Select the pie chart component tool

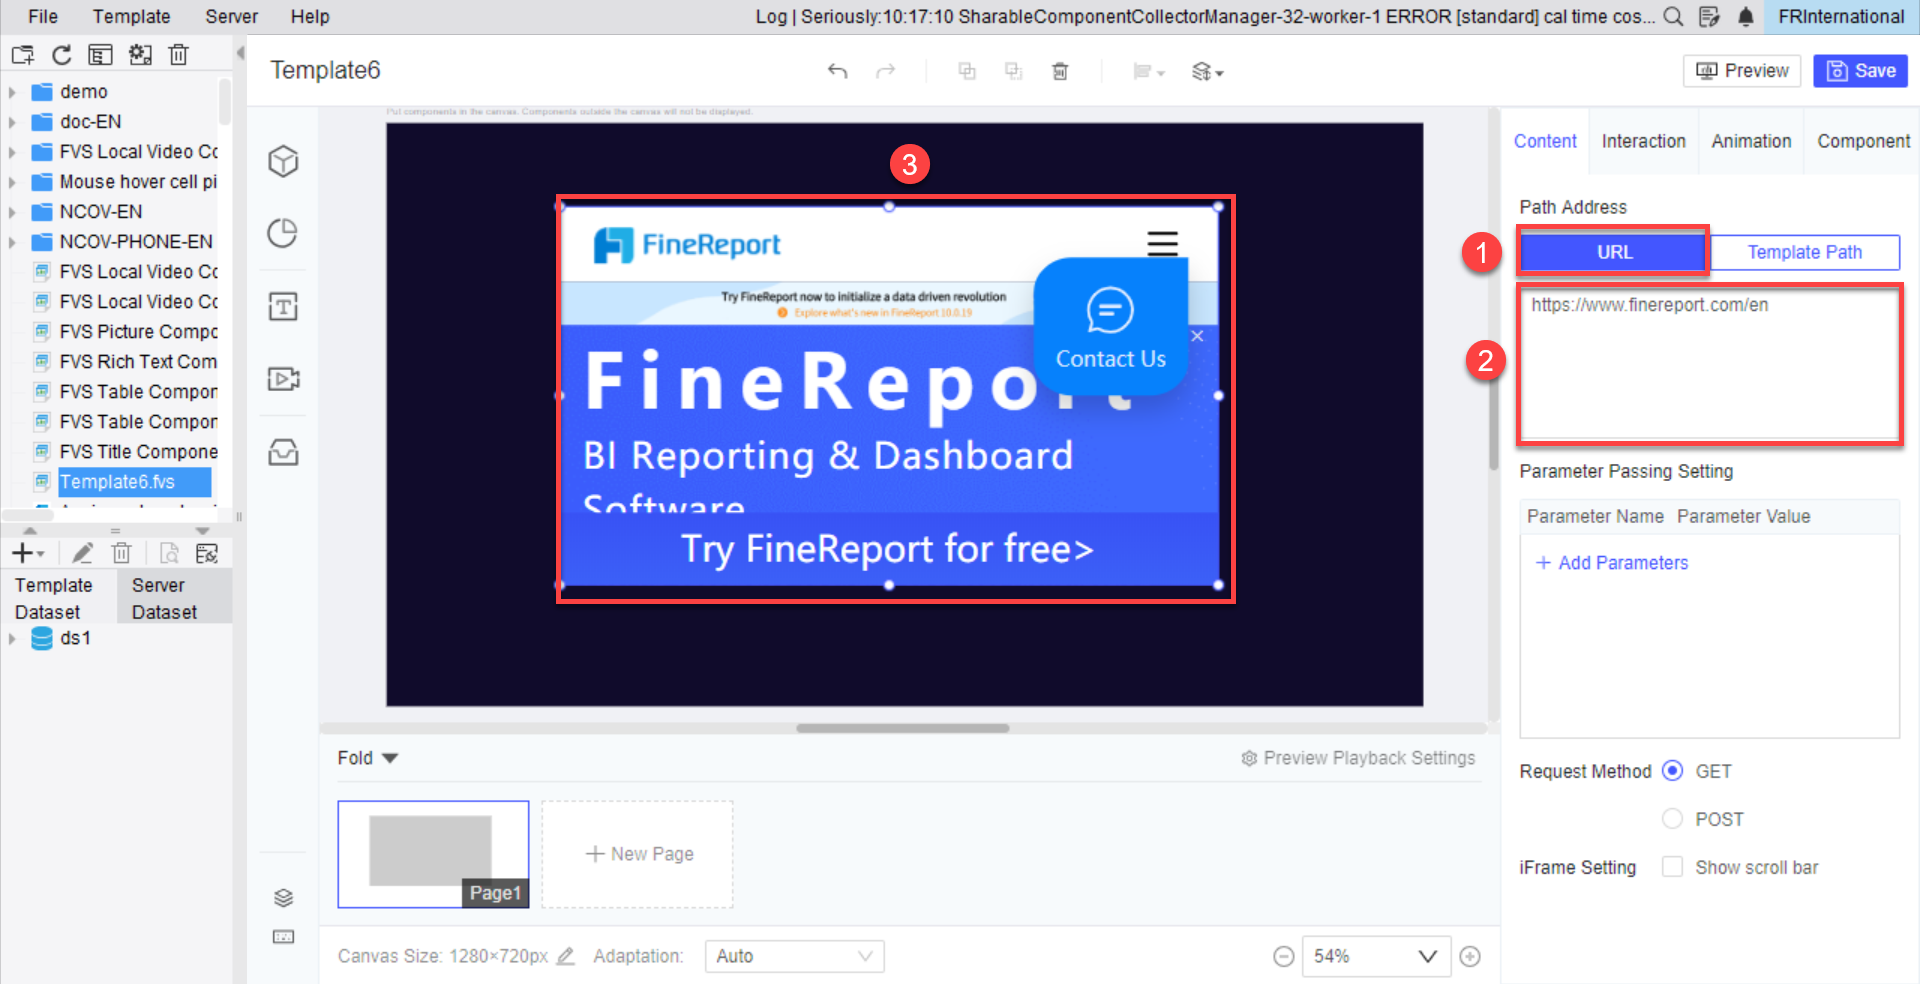pyautogui.click(x=283, y=232)
